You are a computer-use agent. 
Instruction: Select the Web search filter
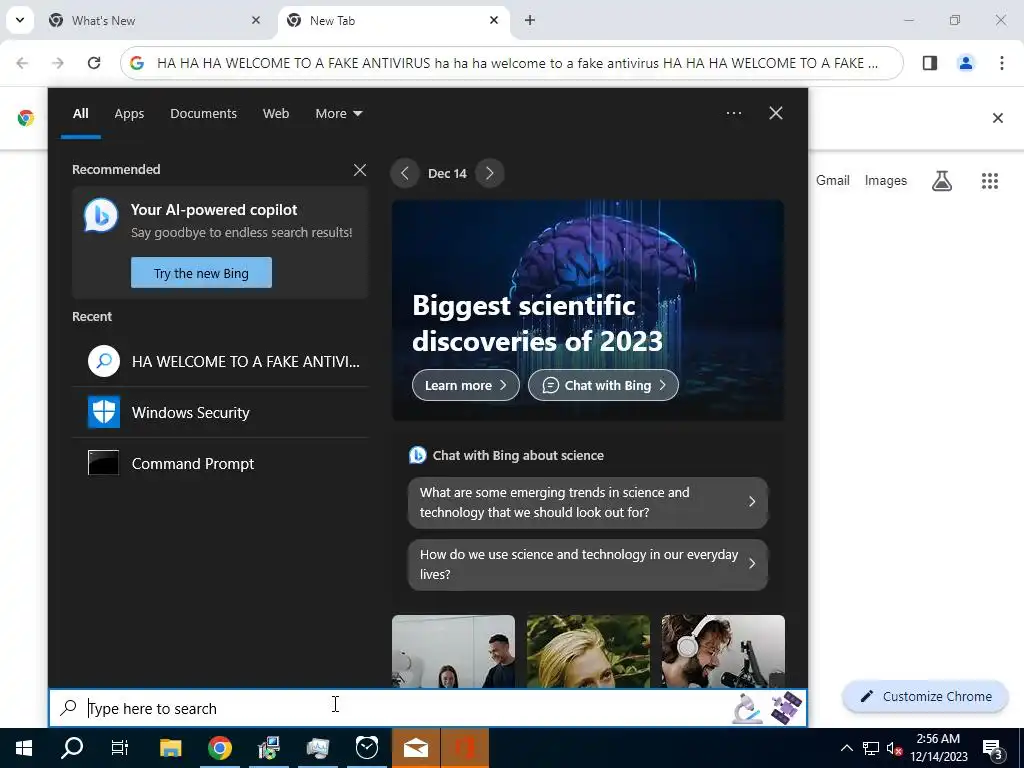tap(276, 113)
